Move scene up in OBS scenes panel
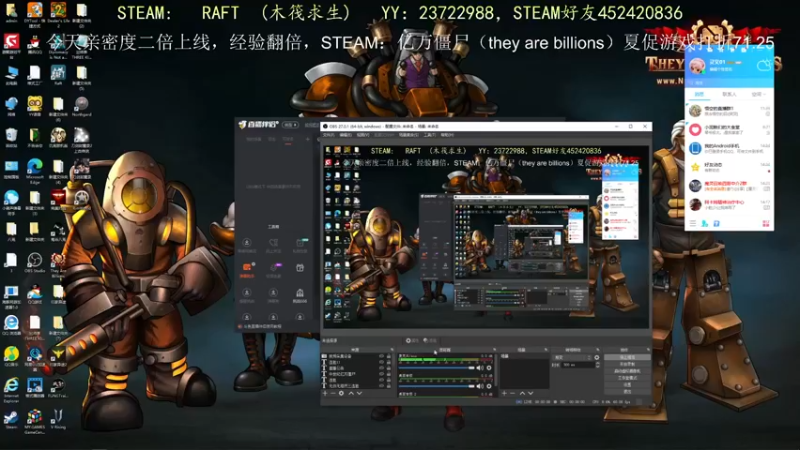800x450 pixels. 522,393
